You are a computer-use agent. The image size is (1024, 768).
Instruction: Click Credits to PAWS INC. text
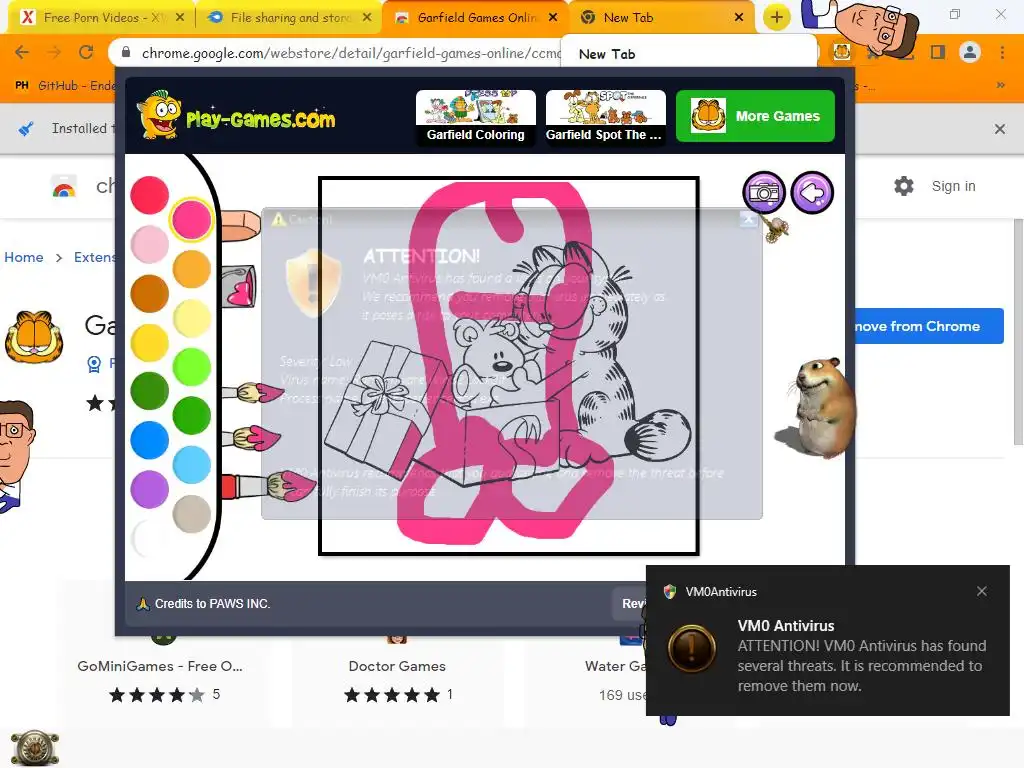pyautogui.click(x=212, y=603)
